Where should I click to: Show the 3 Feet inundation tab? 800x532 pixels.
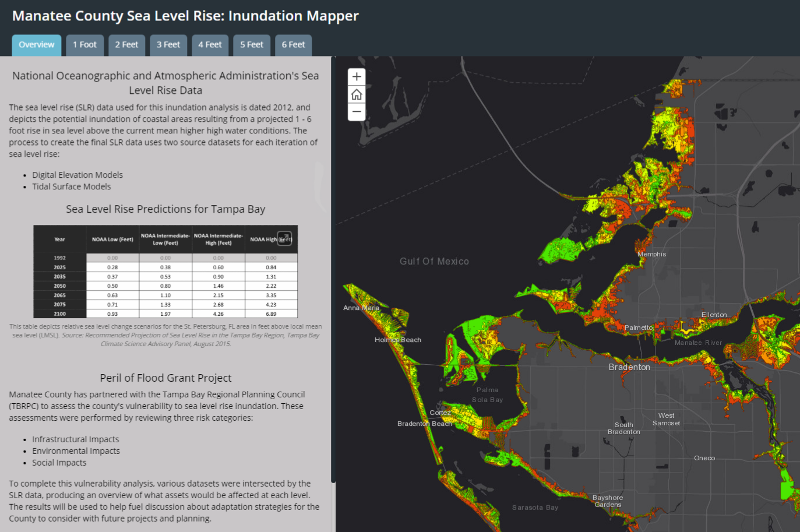(168, 45)
